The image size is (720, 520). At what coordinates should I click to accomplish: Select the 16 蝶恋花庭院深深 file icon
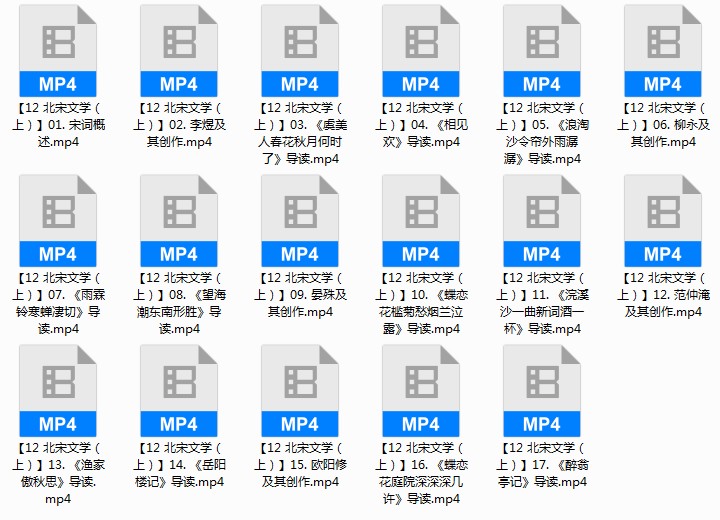click(x=421, y=391)
